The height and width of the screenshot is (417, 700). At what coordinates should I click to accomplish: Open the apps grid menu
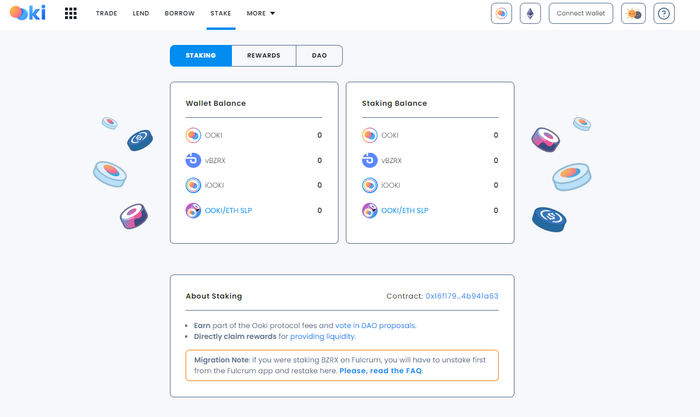(71, 13)
